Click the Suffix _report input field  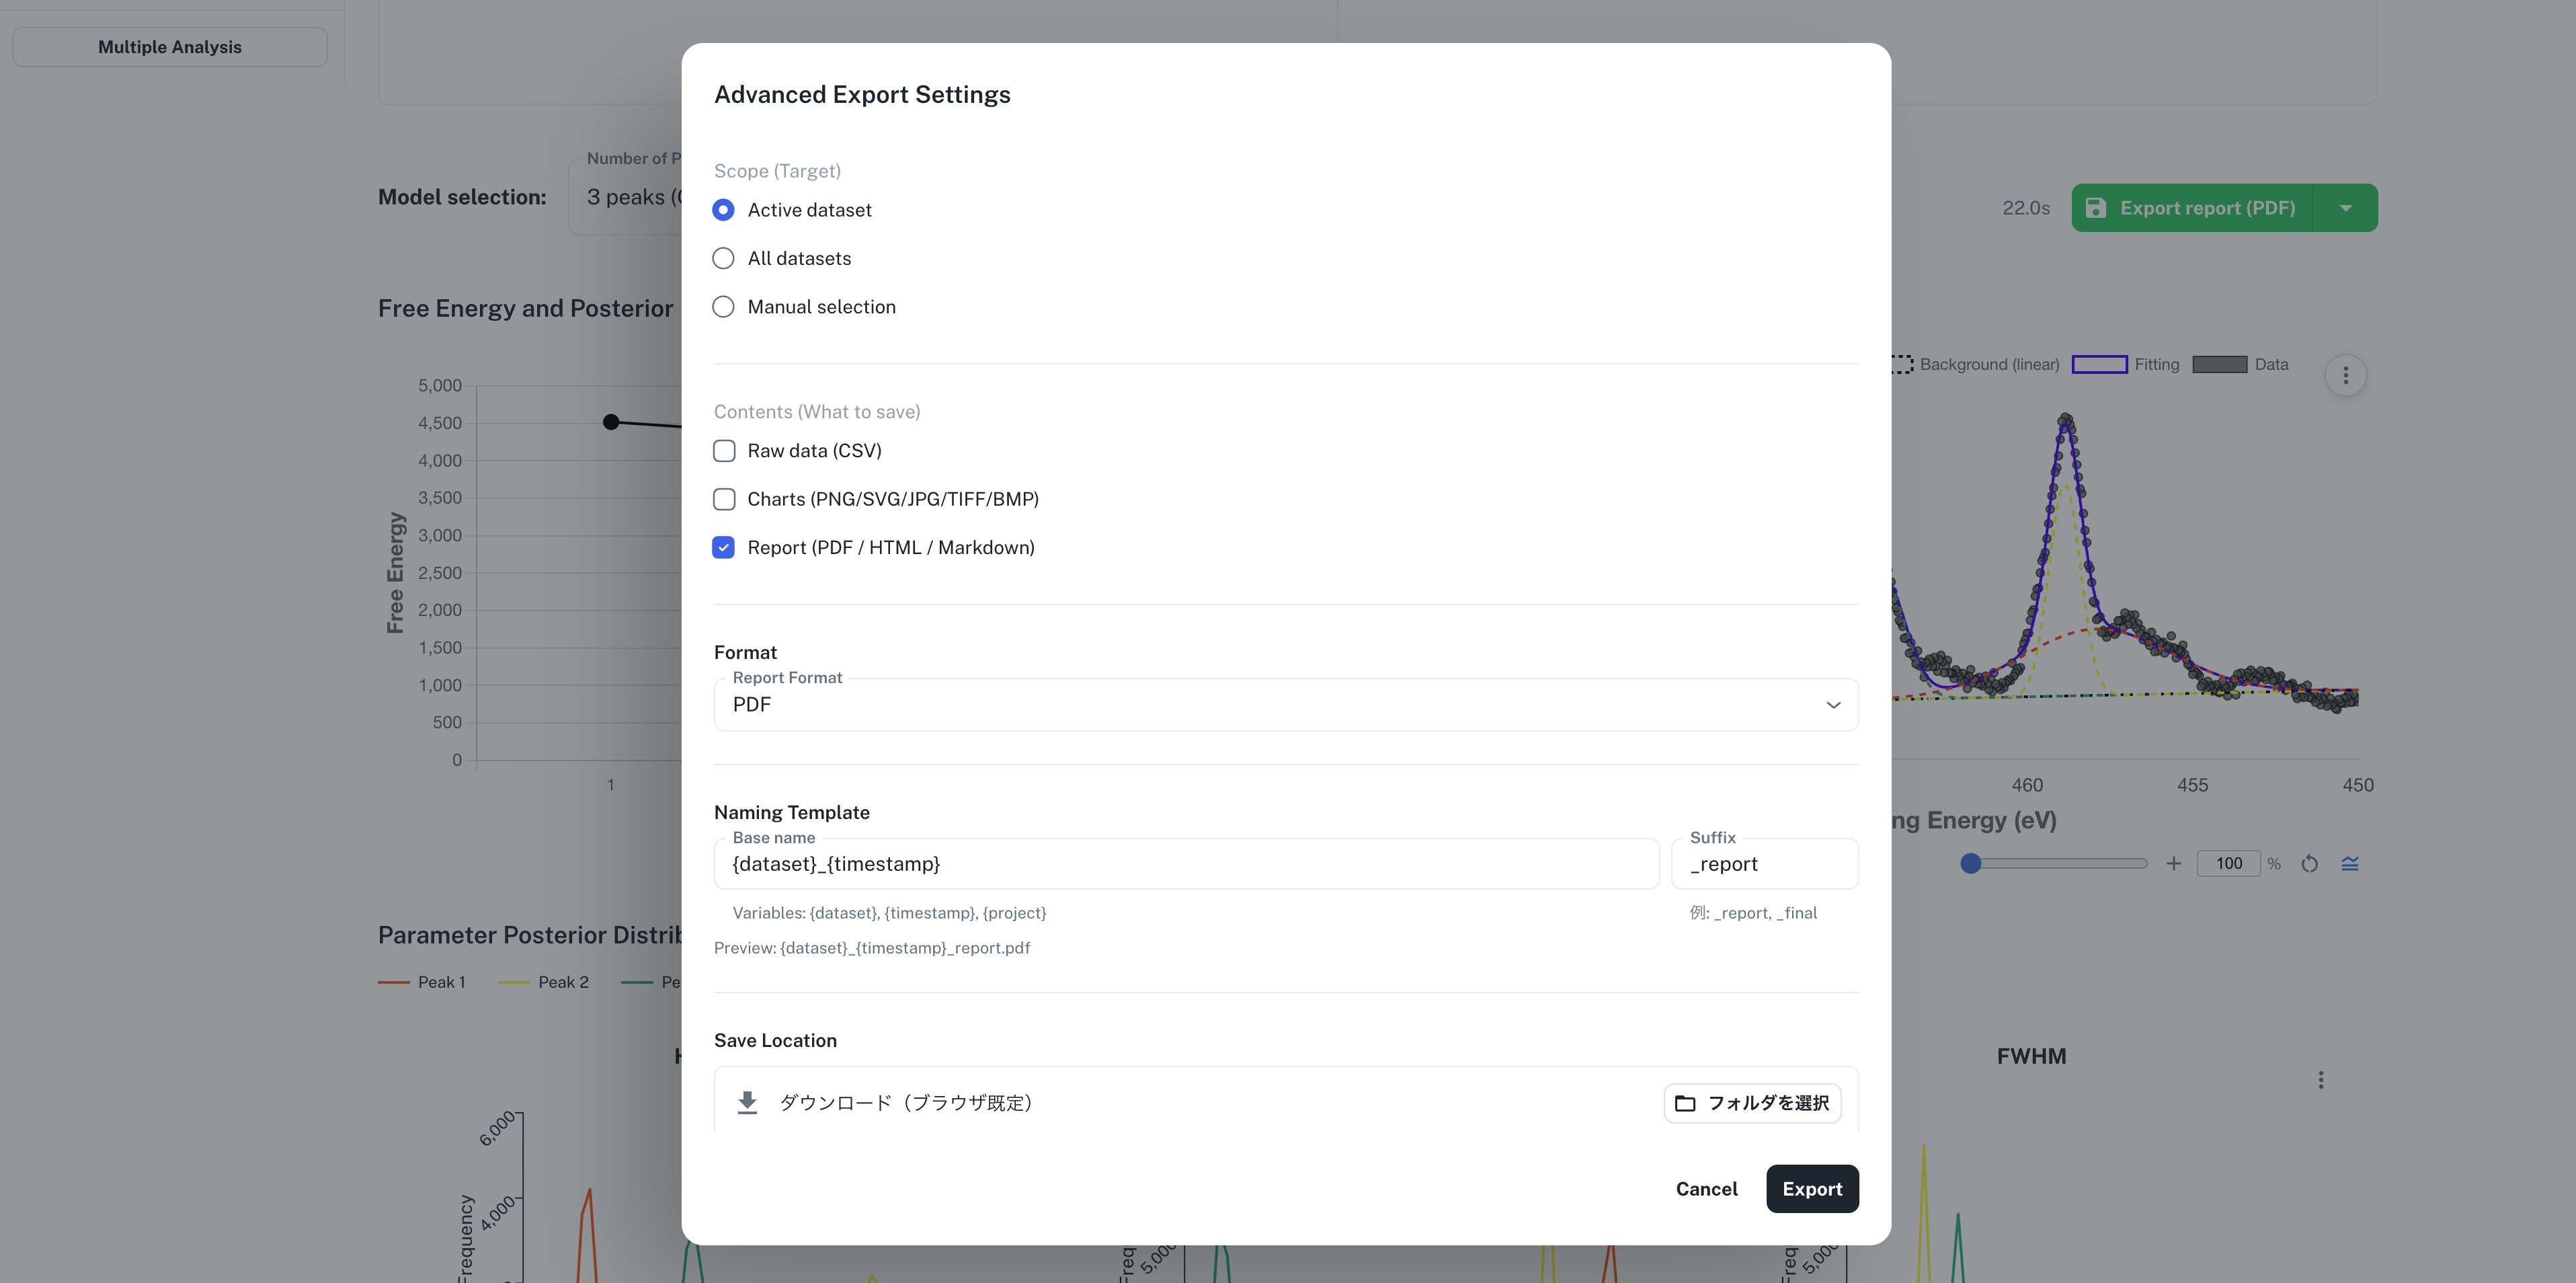[x=1765, y=864]
